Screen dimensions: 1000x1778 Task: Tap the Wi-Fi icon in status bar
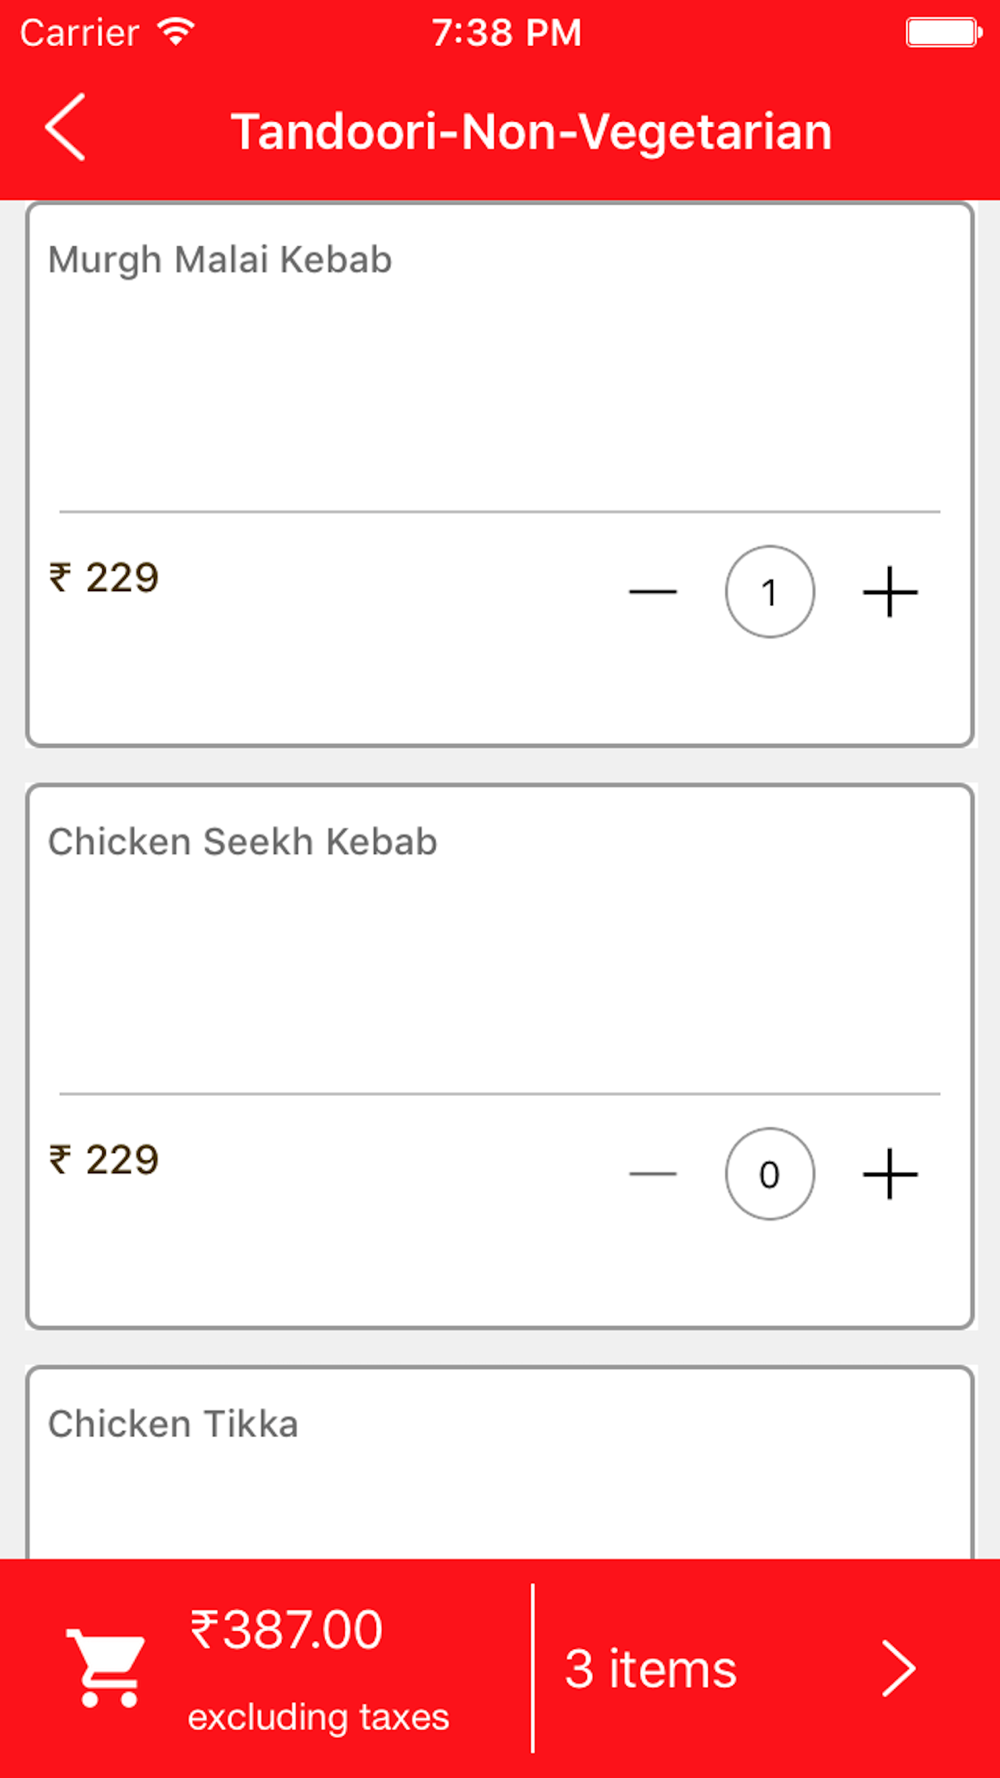(177, 32)
